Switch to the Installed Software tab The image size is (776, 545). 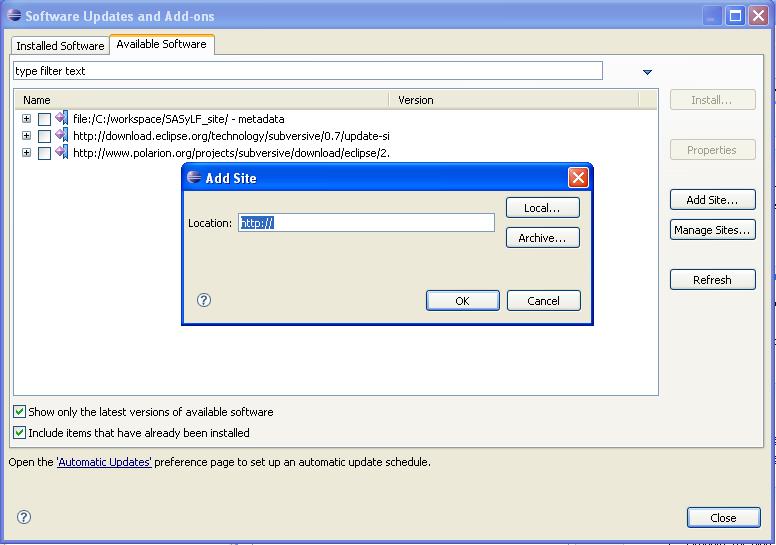coord(60,46)
